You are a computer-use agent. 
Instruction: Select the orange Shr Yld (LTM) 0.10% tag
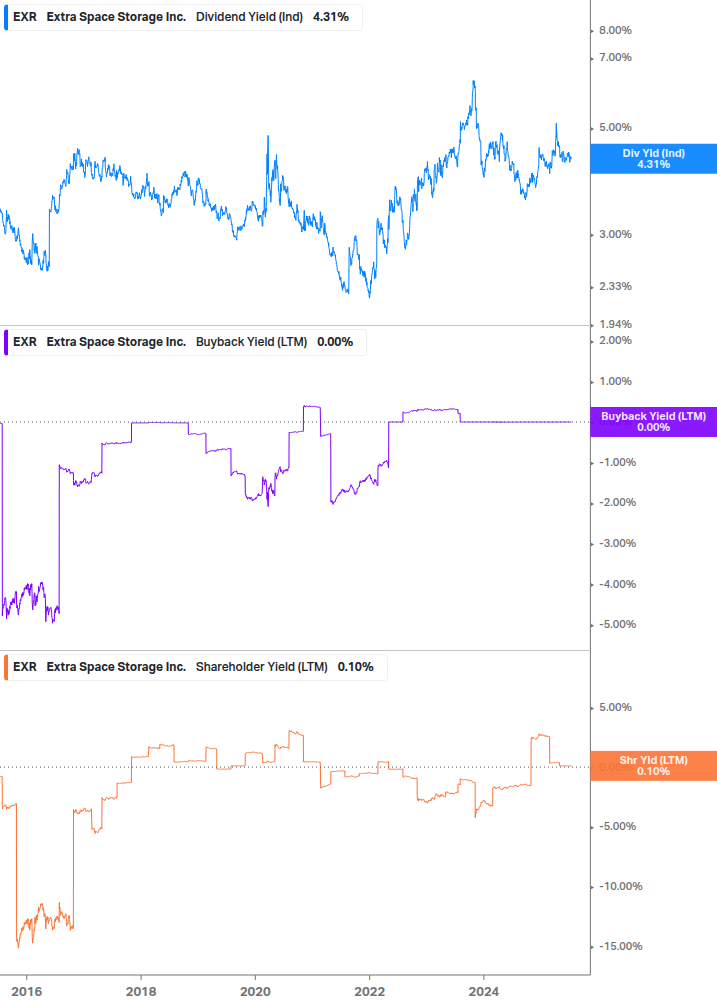coord(654,766)
